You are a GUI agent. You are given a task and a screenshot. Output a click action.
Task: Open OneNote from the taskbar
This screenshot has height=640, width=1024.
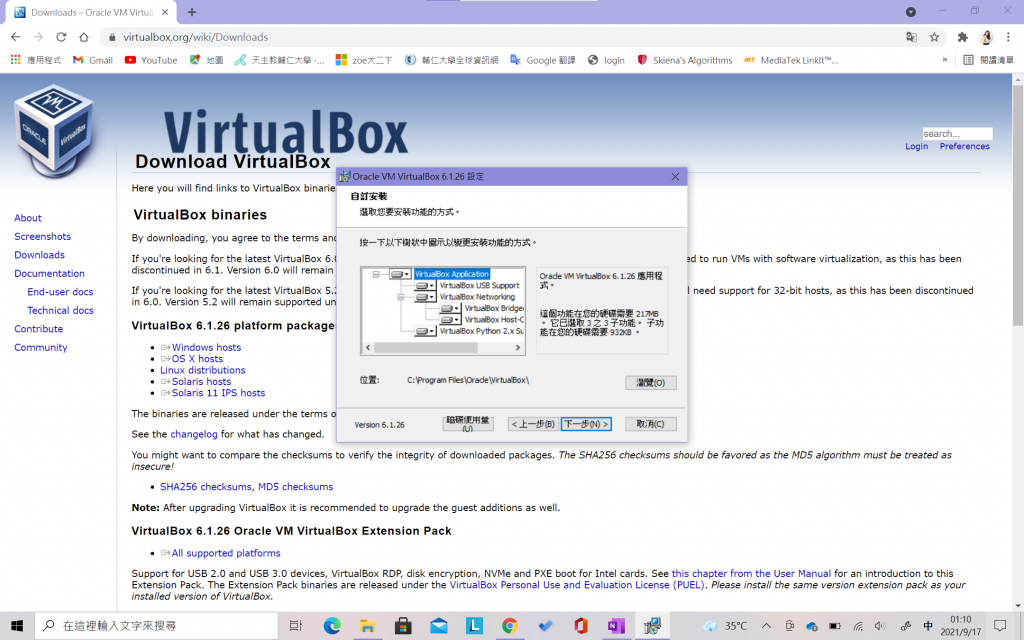coord(616,626)
